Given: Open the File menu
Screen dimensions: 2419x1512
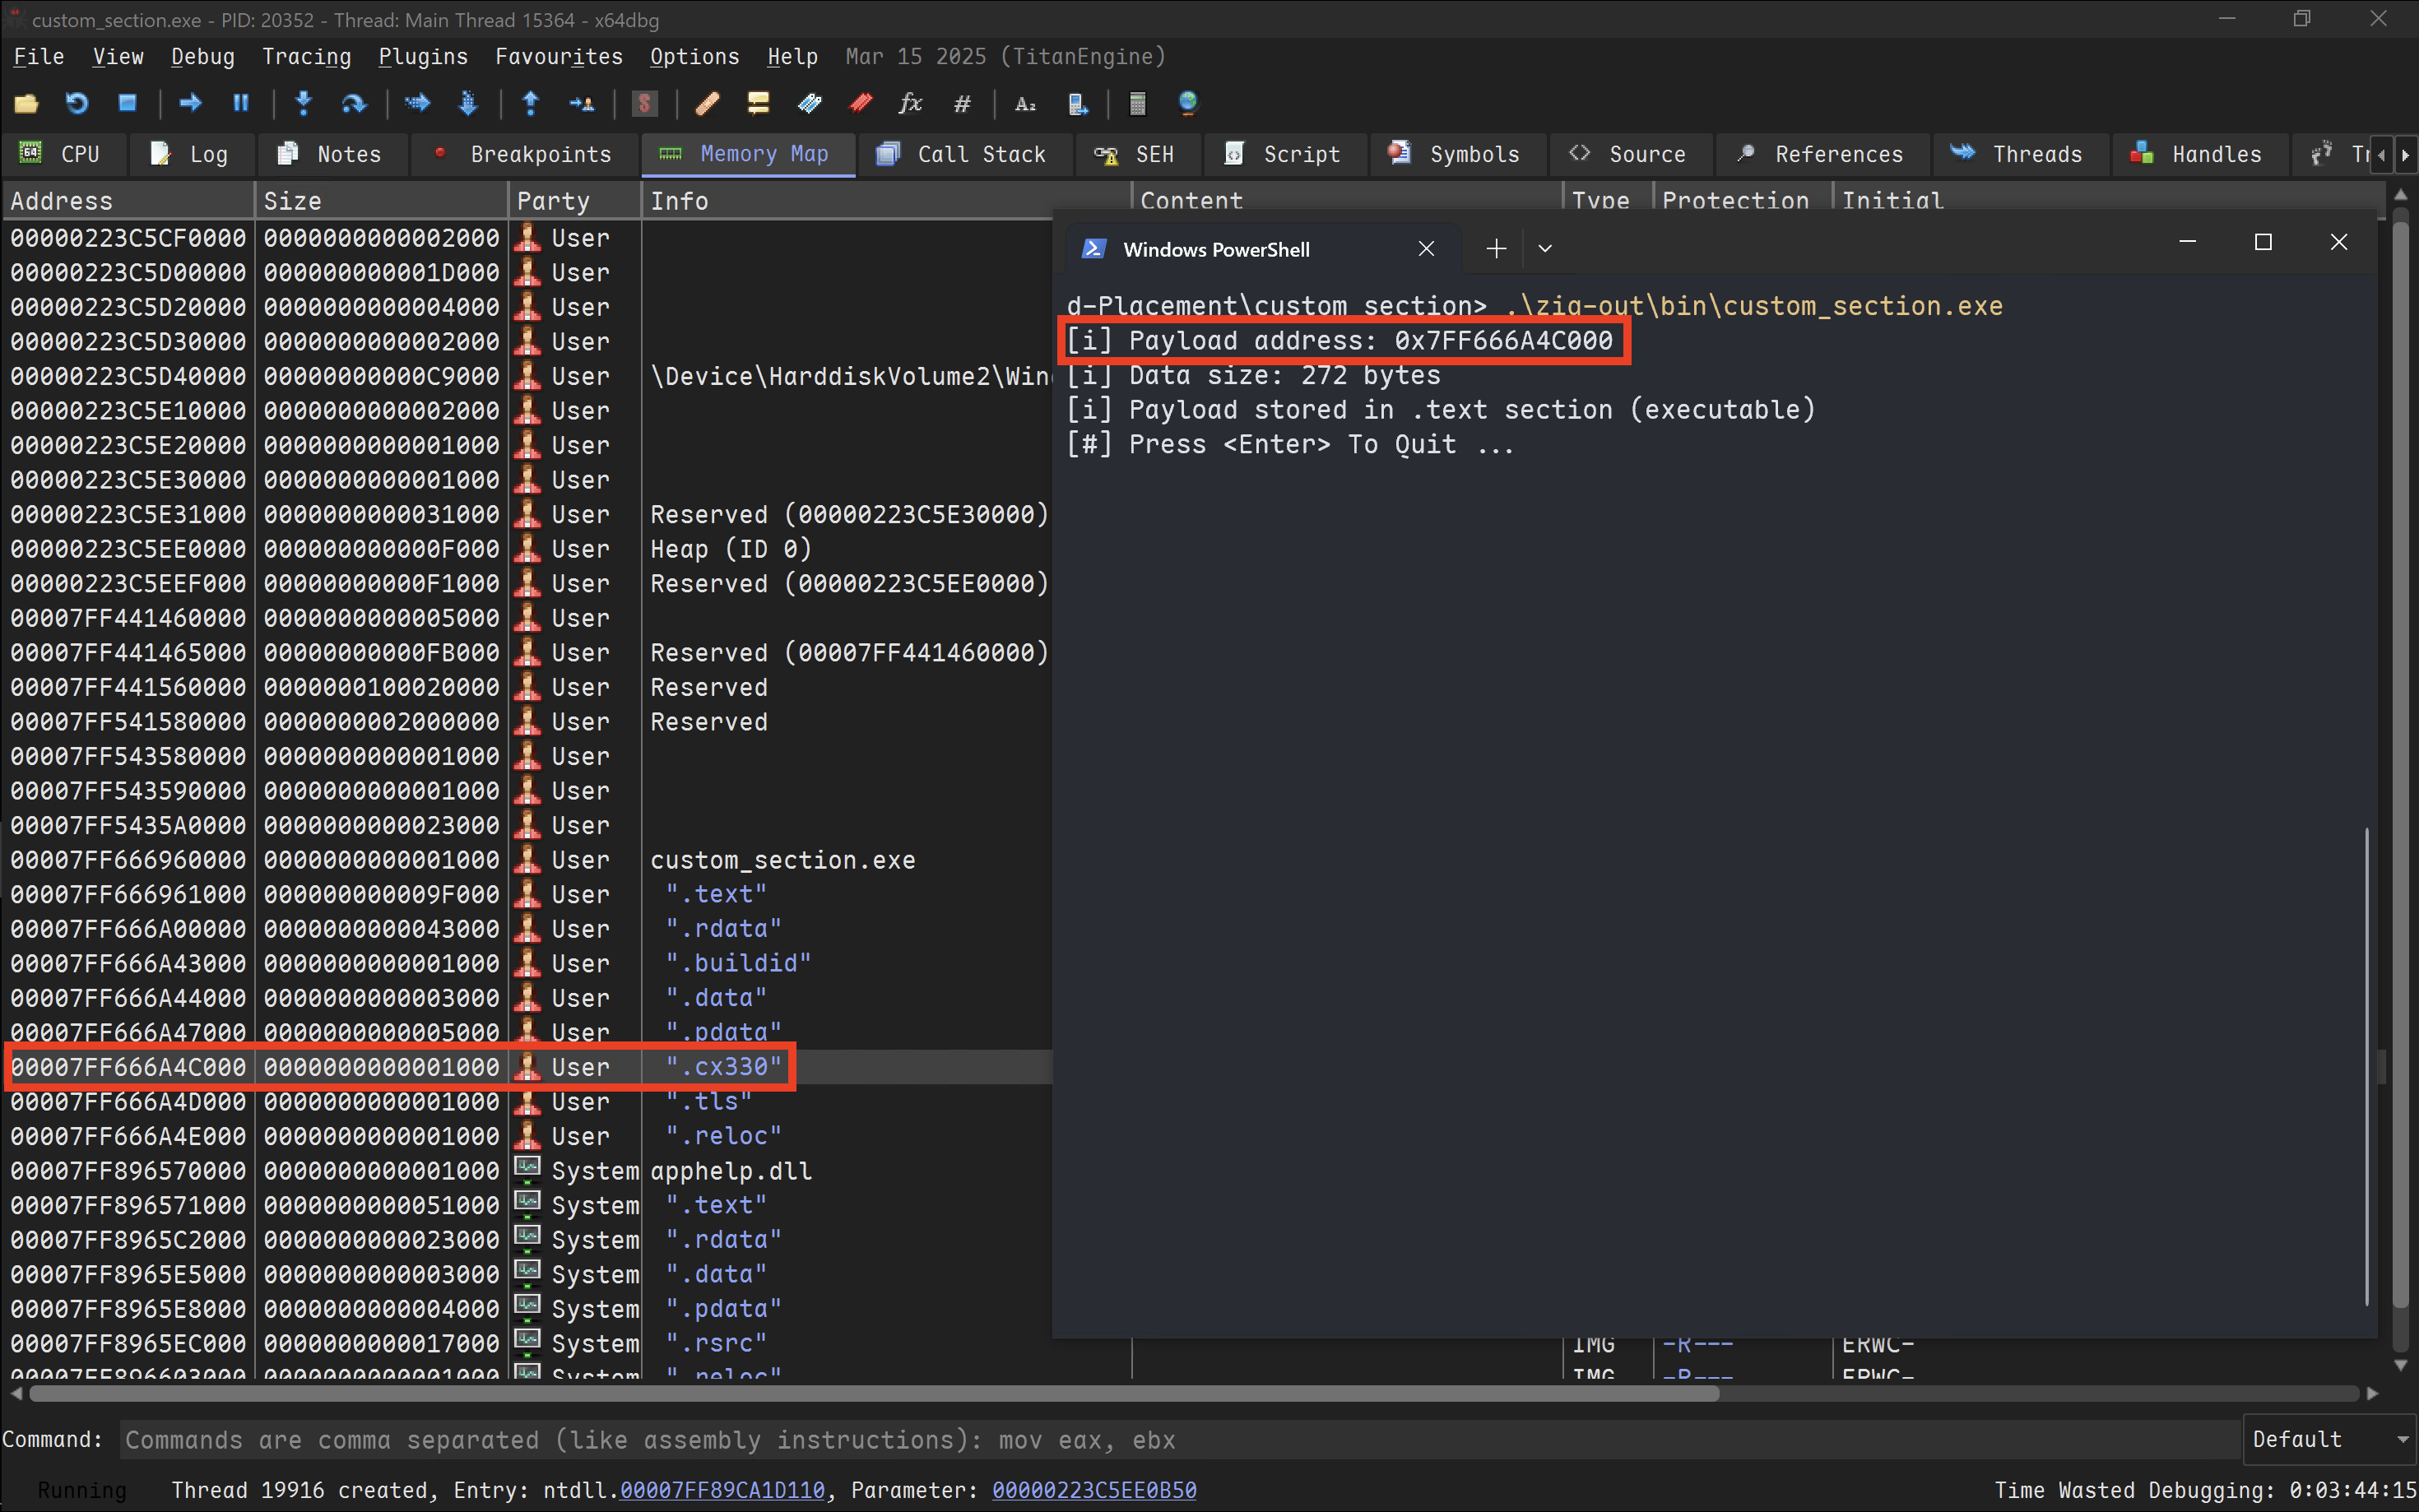Looking at the screenshot, I should pyautogui.click(x=38, y=57).
